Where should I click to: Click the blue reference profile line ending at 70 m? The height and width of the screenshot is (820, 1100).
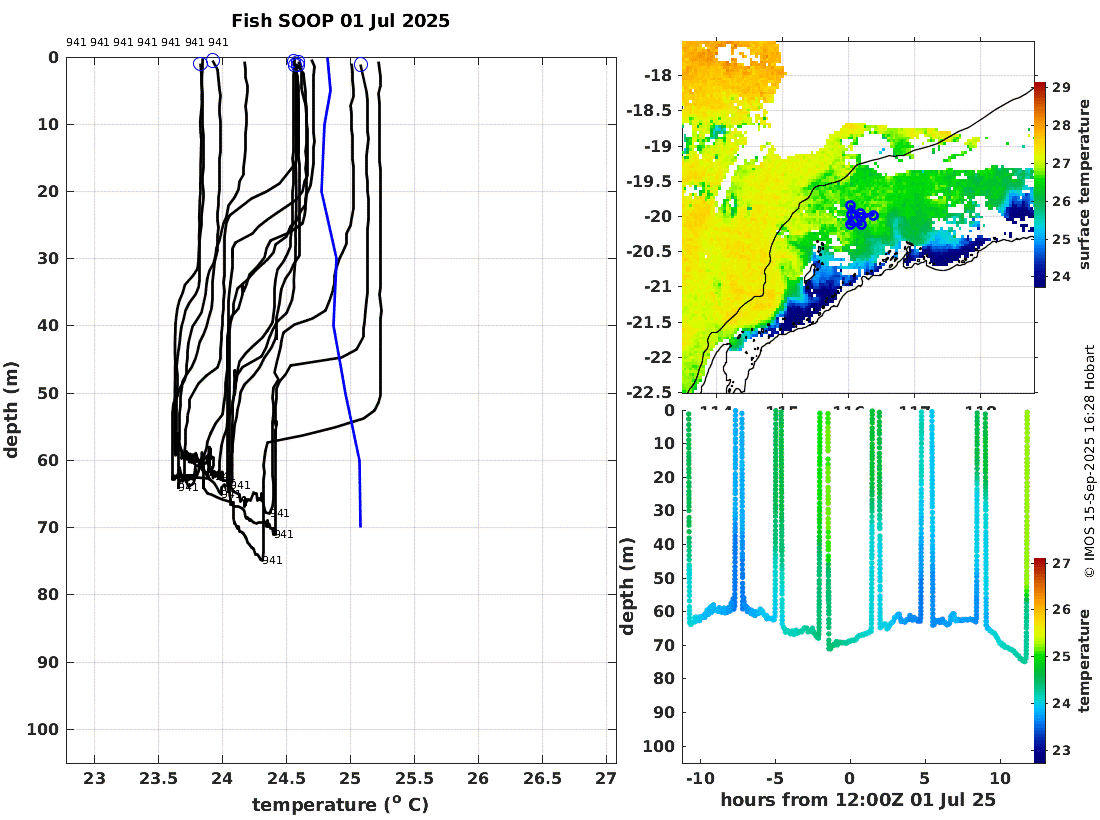coord(342,292)
